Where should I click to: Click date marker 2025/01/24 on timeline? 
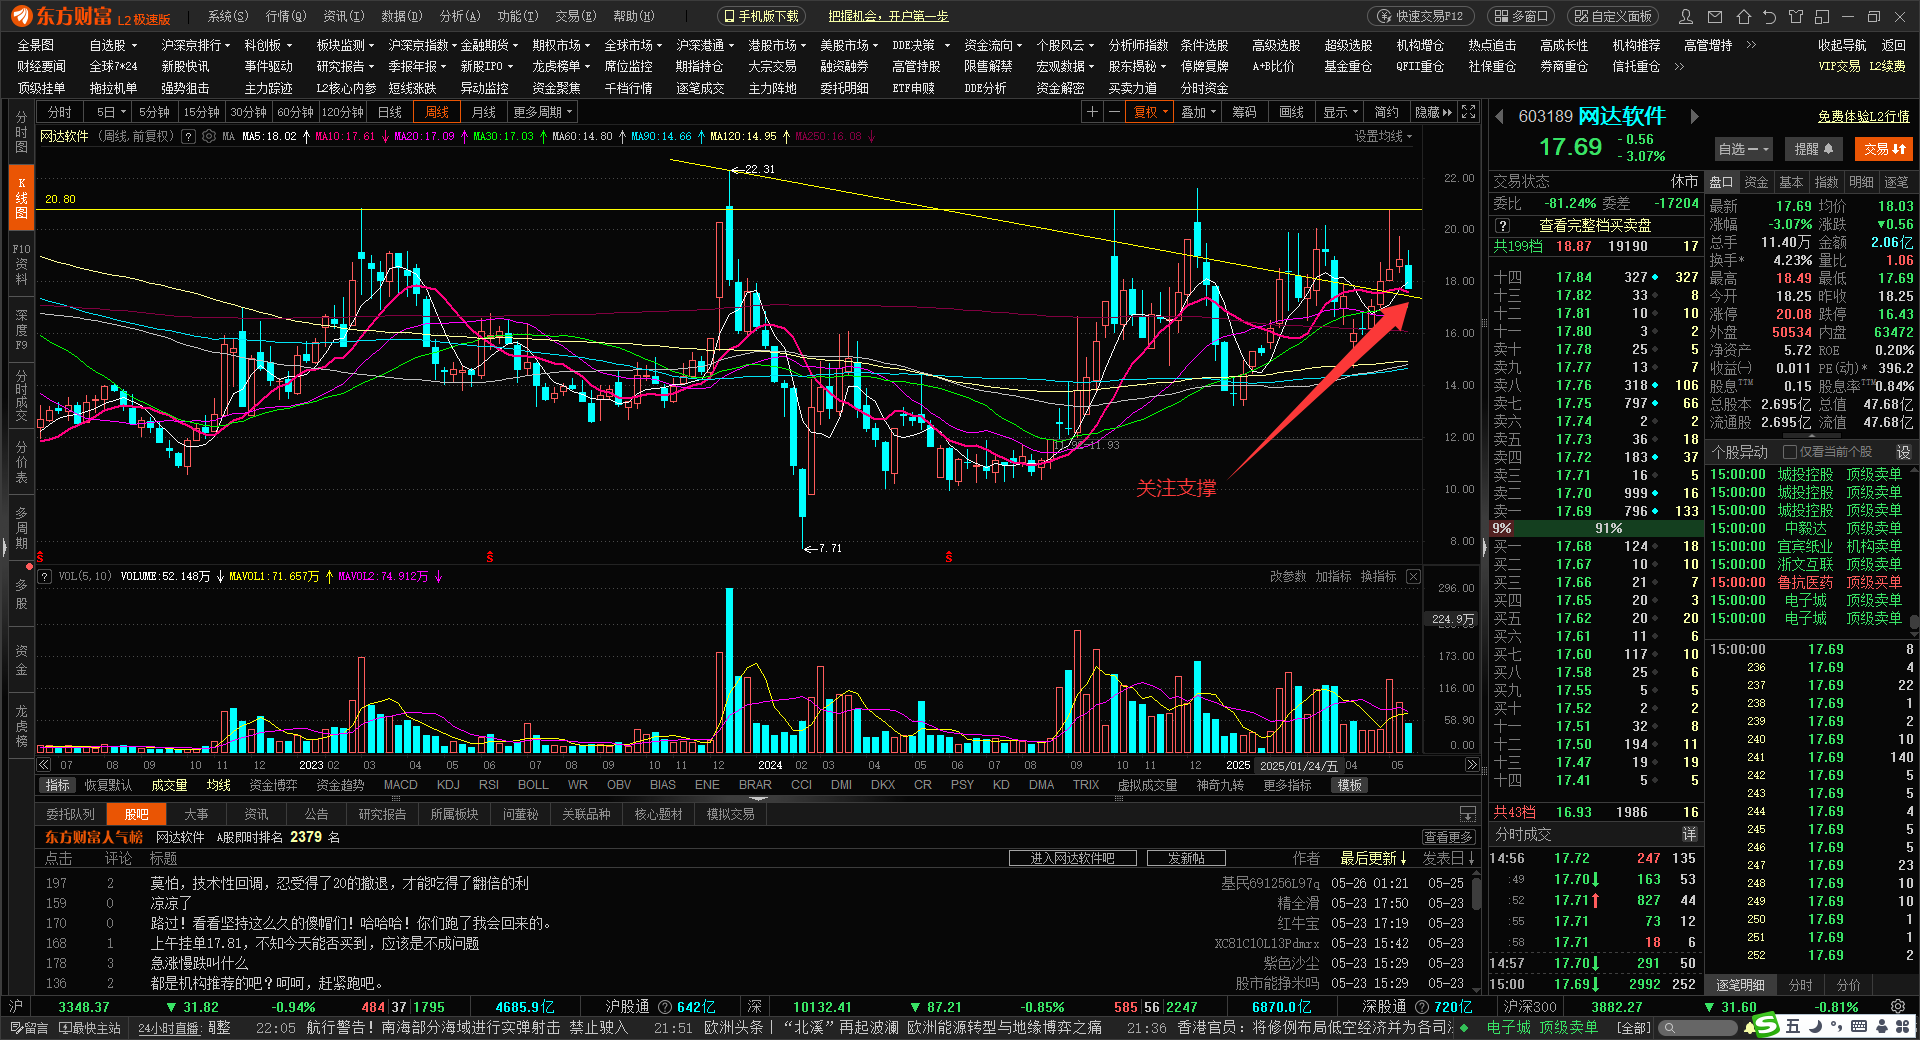click(x=1298, y=765)
